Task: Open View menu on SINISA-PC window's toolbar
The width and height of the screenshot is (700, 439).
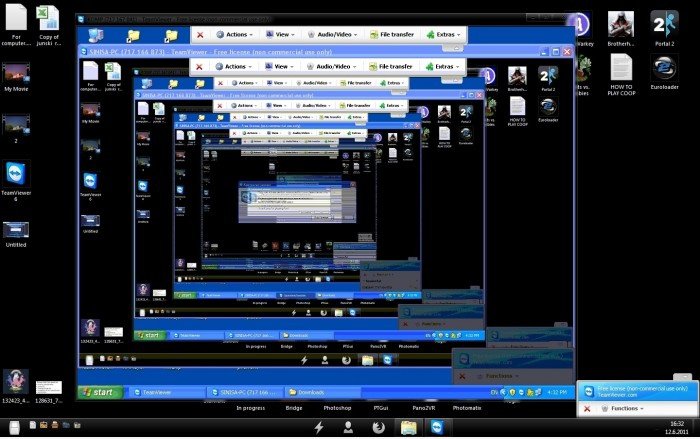Action: [x=279, y=67]
